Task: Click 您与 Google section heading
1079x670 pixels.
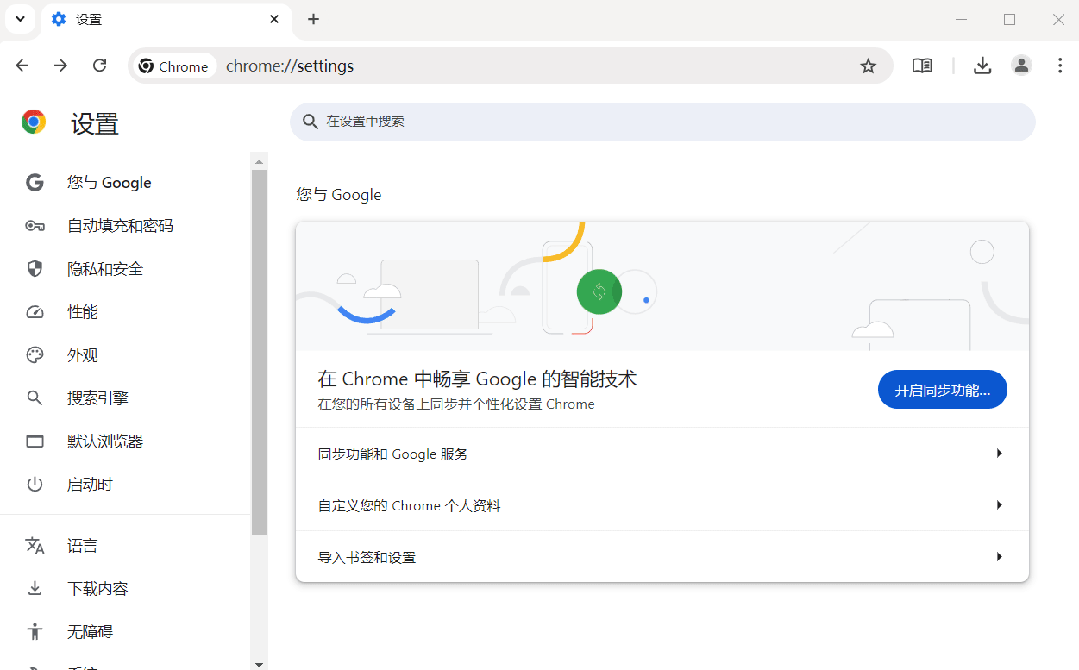Action: [339, 195]
